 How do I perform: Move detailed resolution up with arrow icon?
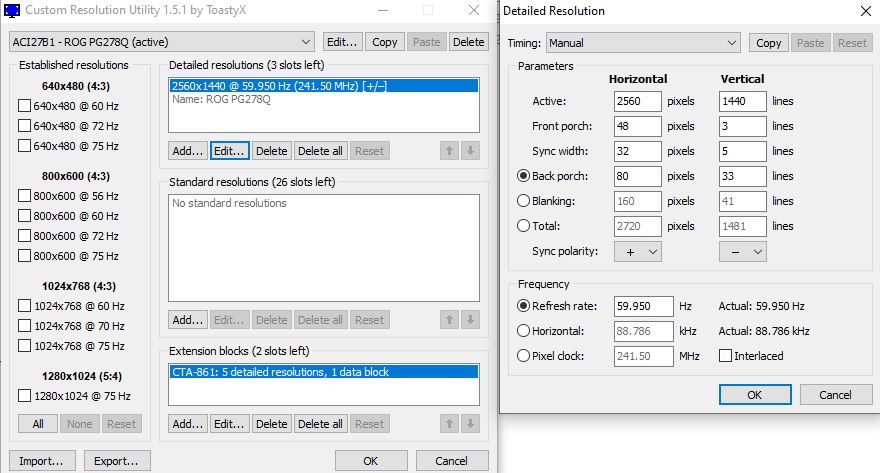point(449,150)
